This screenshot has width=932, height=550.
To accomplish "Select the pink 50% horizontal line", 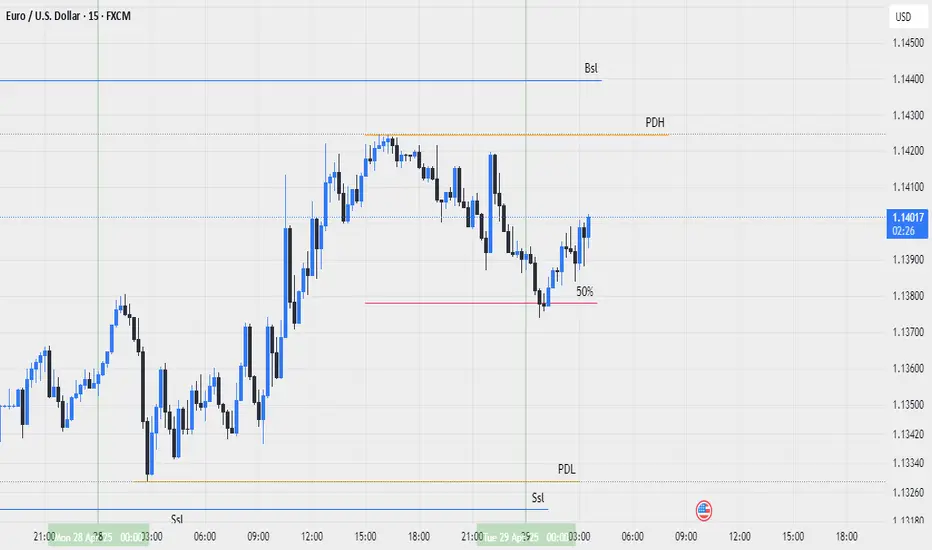I will 481,303.
